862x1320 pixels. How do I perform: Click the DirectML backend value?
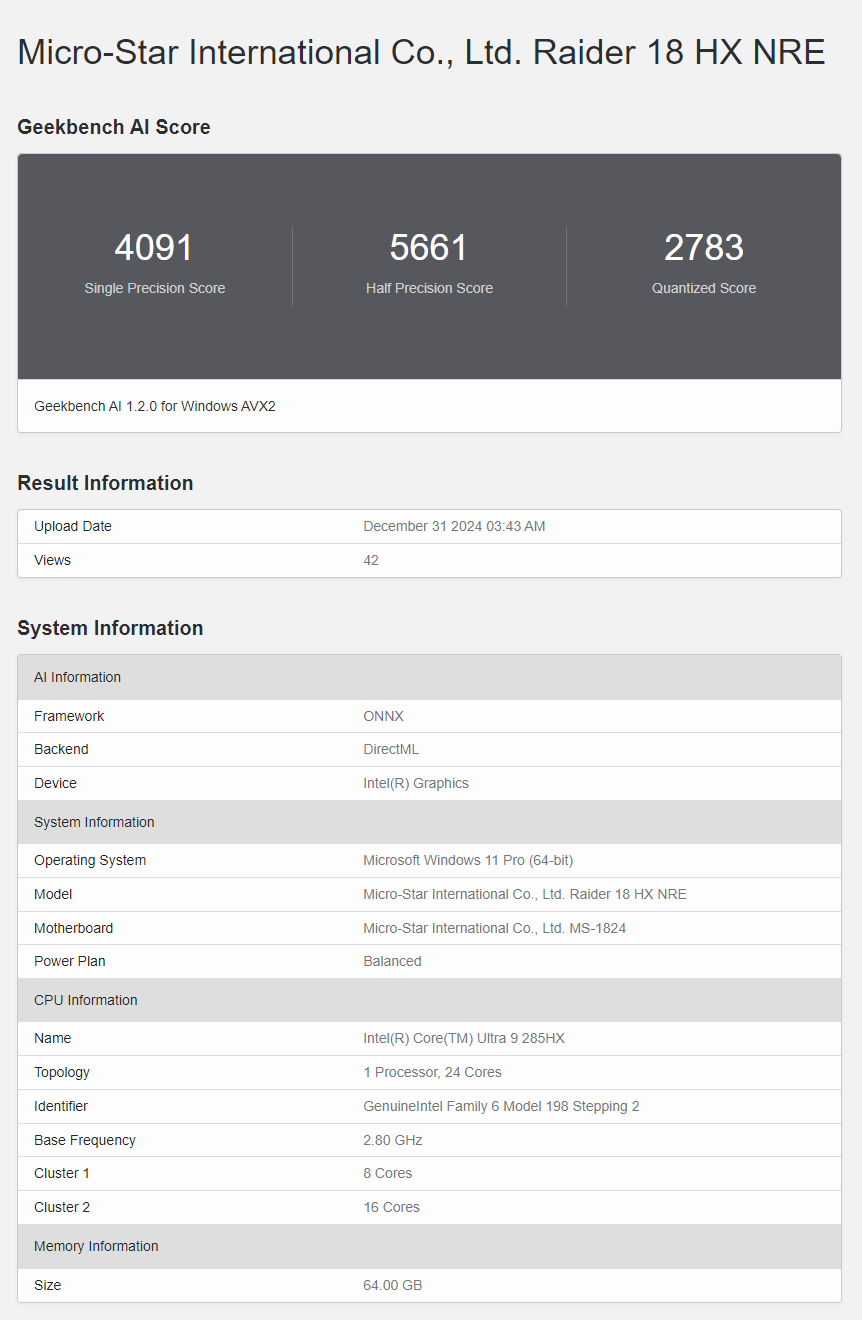[x=392, y=749]
